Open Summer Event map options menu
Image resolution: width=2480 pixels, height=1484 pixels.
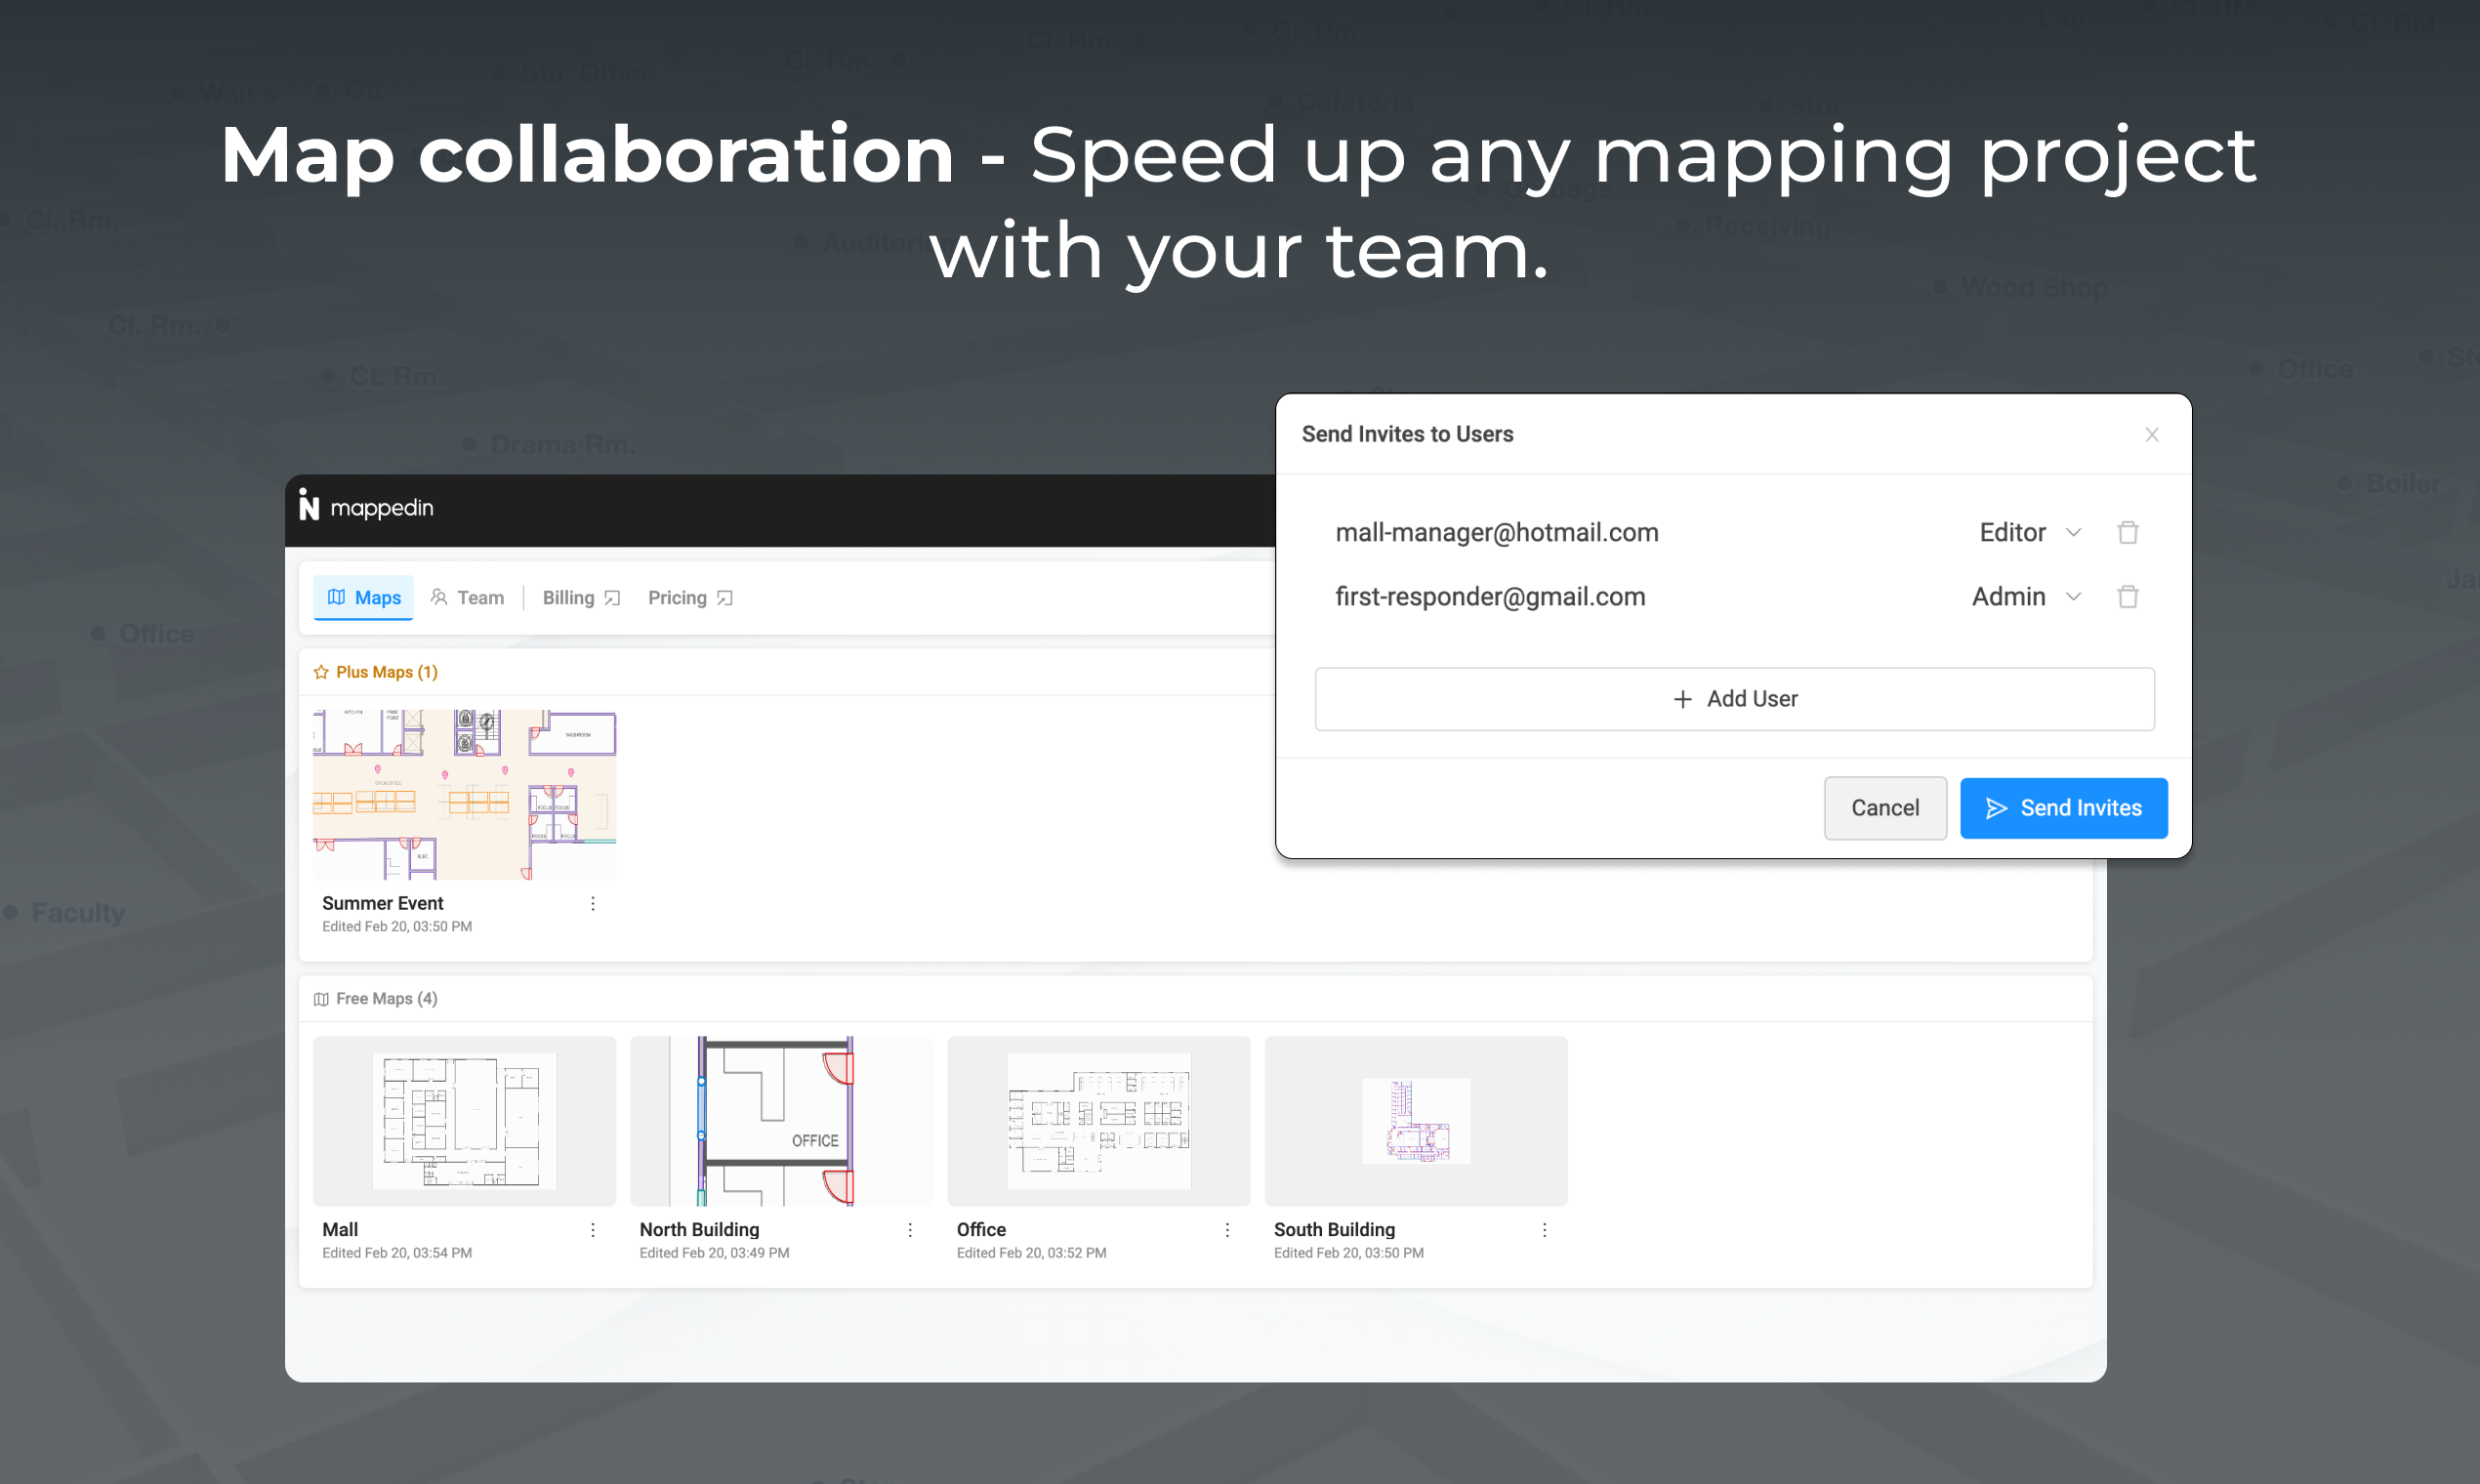tap(593, 903)
